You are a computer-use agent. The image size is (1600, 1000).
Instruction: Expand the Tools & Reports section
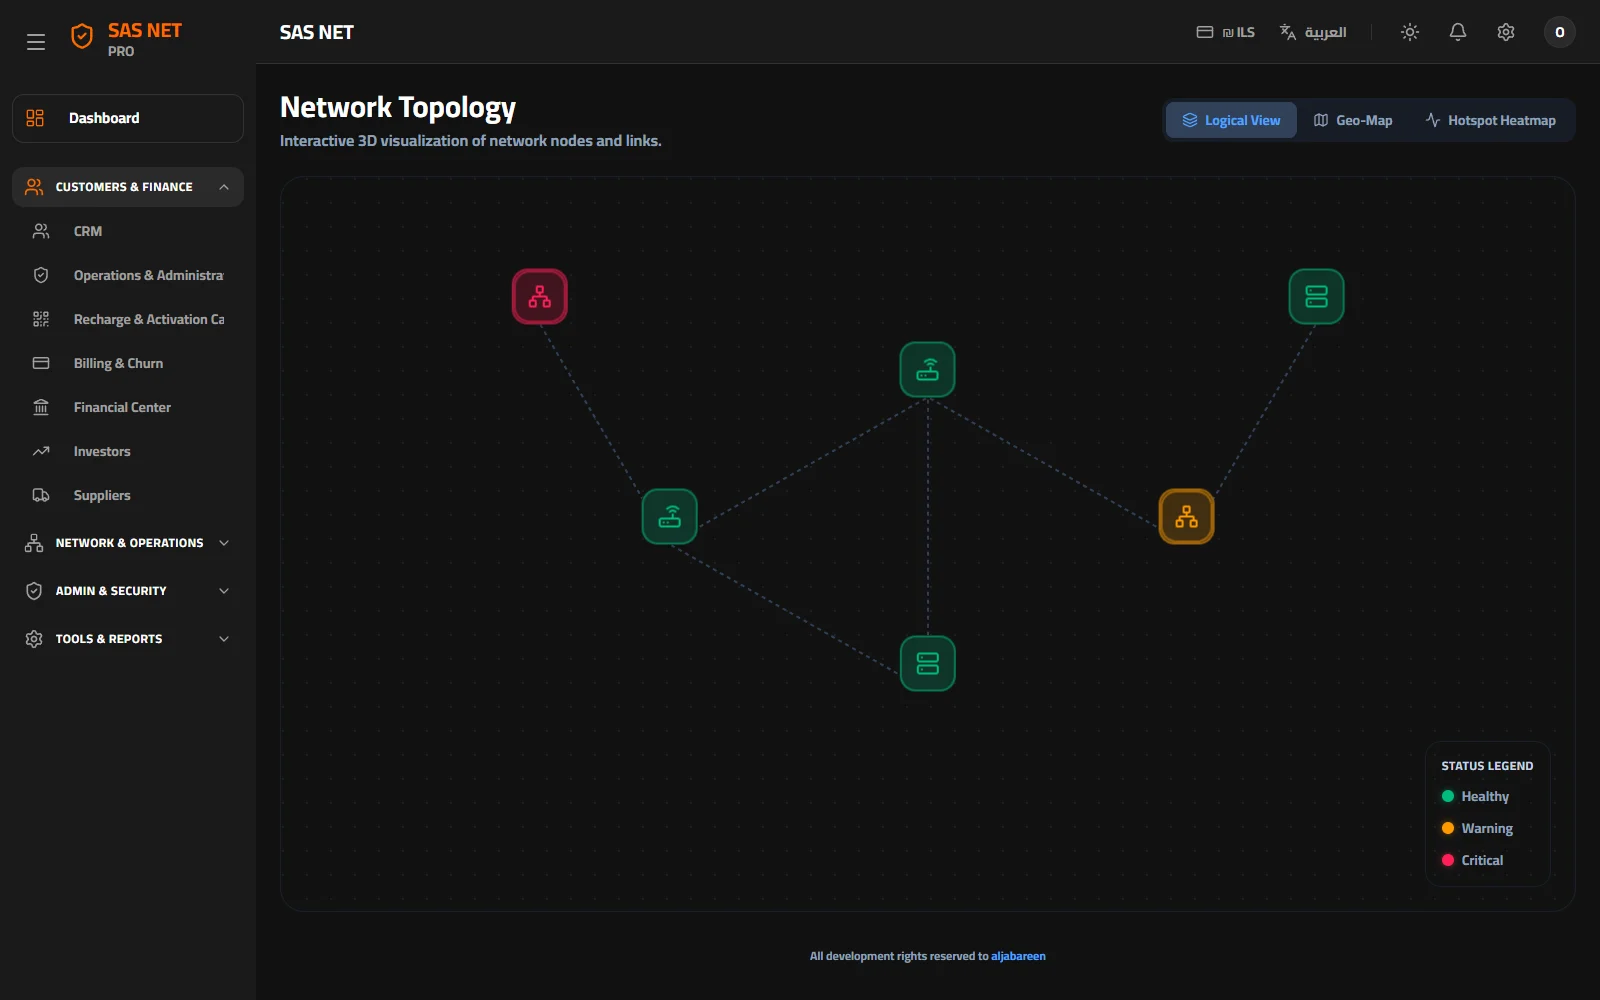(x=128, y=639)
